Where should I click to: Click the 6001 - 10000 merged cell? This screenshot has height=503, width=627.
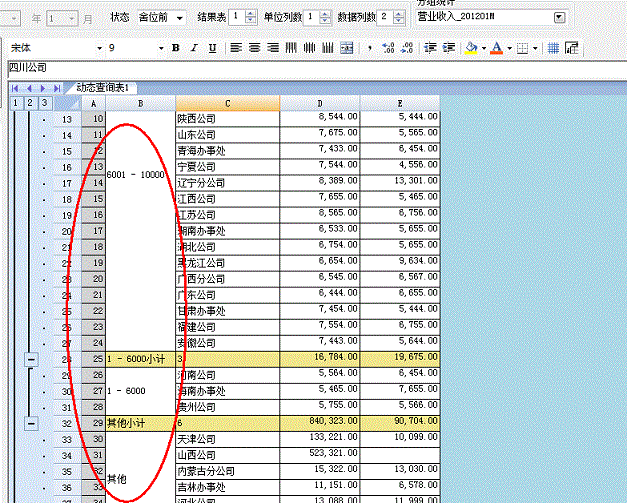[140, 231]
